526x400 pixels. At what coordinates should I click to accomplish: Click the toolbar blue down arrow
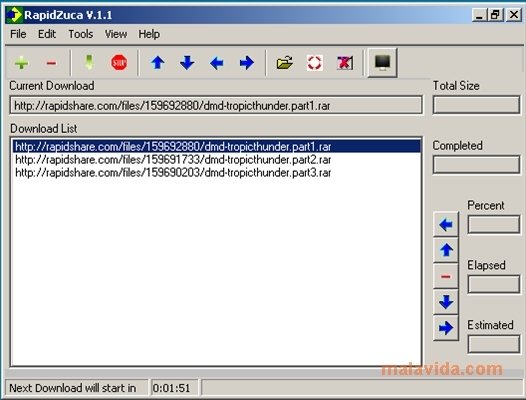tap(187, 63)
